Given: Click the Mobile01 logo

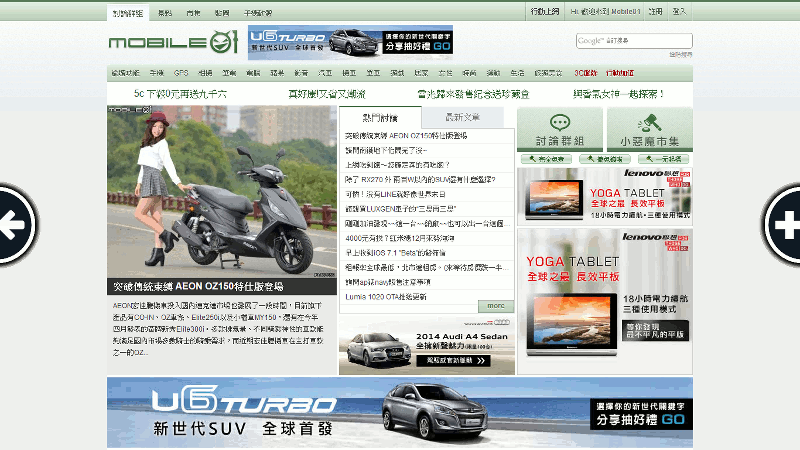Looking at the screenshot, I should (173, 42).
